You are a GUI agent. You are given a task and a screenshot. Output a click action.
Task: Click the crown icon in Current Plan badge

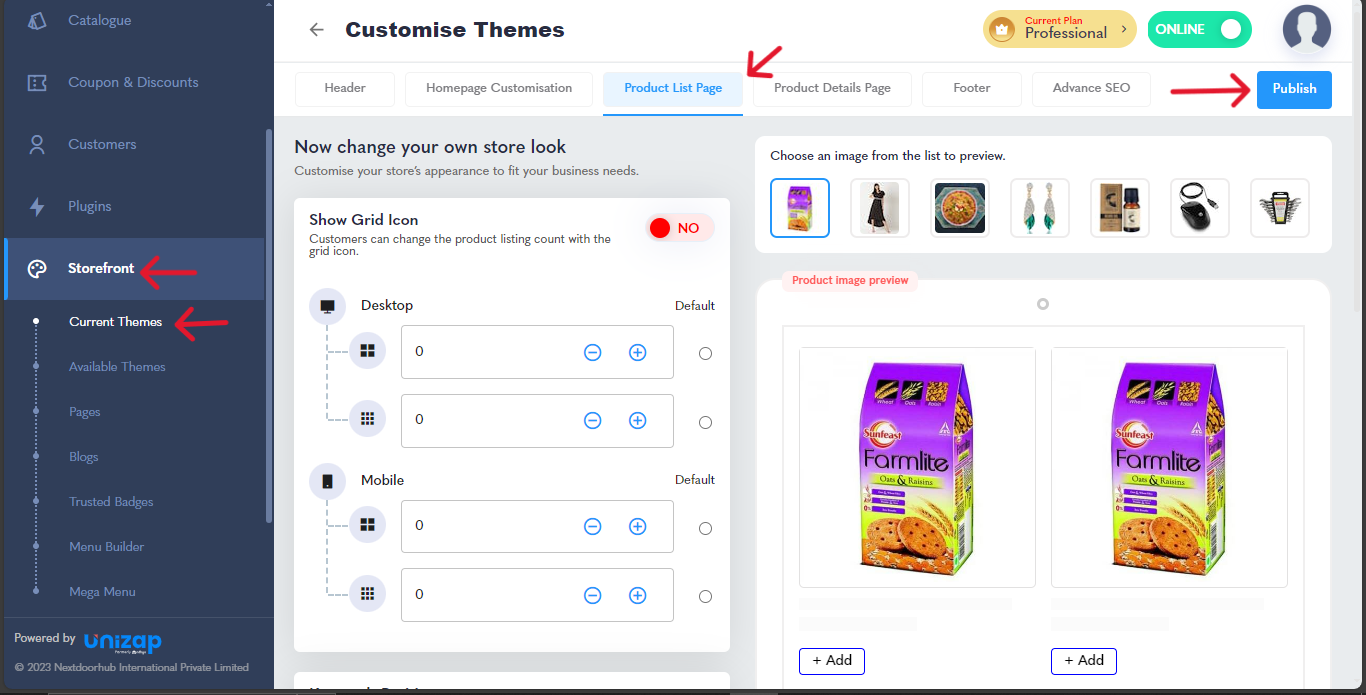pos(1001,30)
